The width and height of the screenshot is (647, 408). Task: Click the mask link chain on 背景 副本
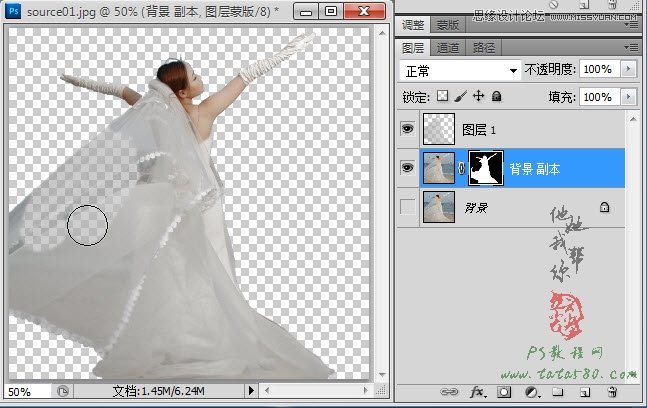(461, 167)
